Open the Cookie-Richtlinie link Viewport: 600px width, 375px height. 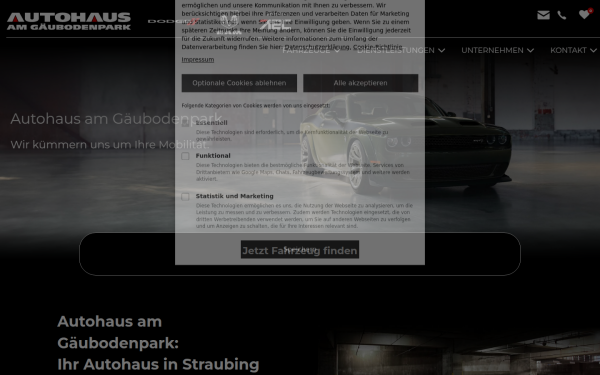tap(377, 47)
